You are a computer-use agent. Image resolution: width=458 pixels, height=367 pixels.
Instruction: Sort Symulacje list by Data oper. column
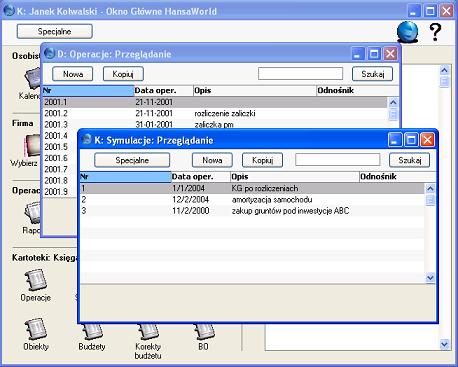click(x=201, y=177)
